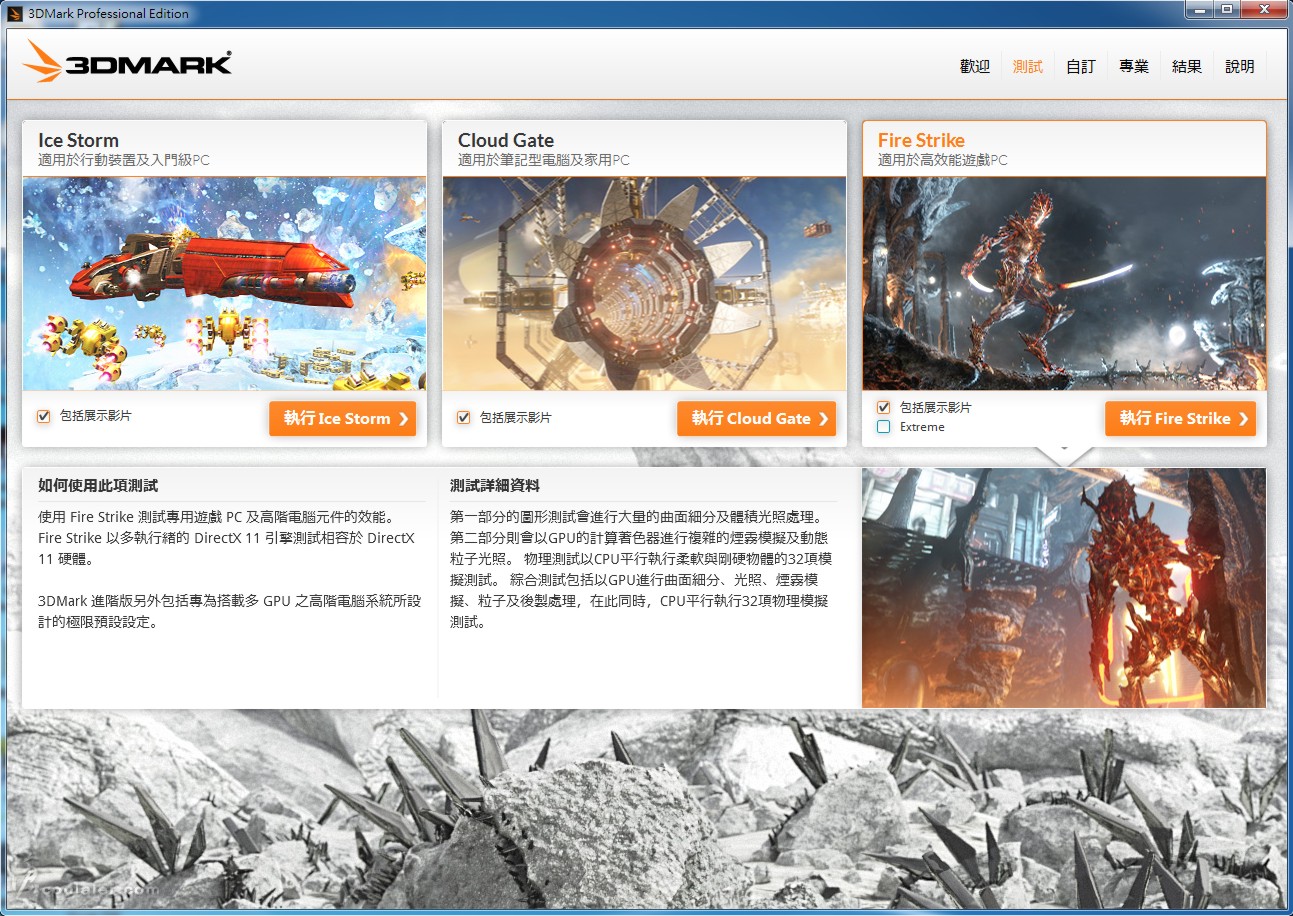
Task: Click the 如何使用此項測試 heading
Action: point(98,486)
